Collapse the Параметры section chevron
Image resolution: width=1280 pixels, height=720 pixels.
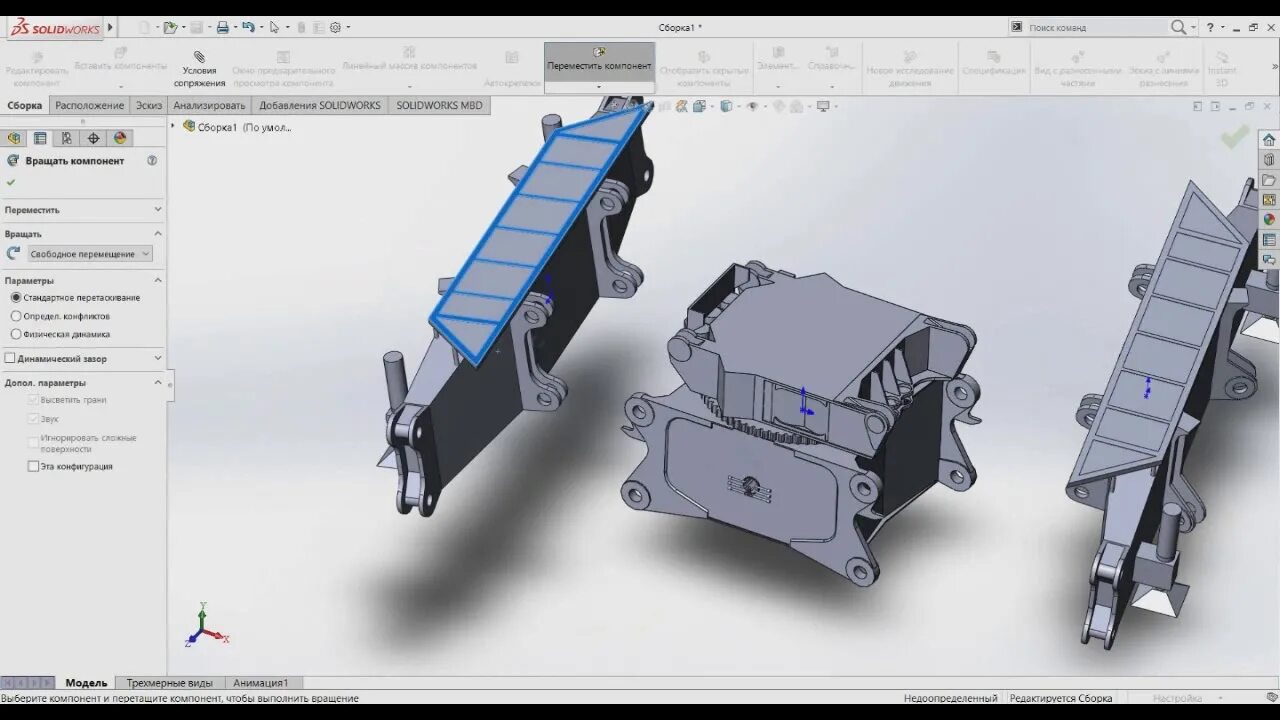click(157, 280)
